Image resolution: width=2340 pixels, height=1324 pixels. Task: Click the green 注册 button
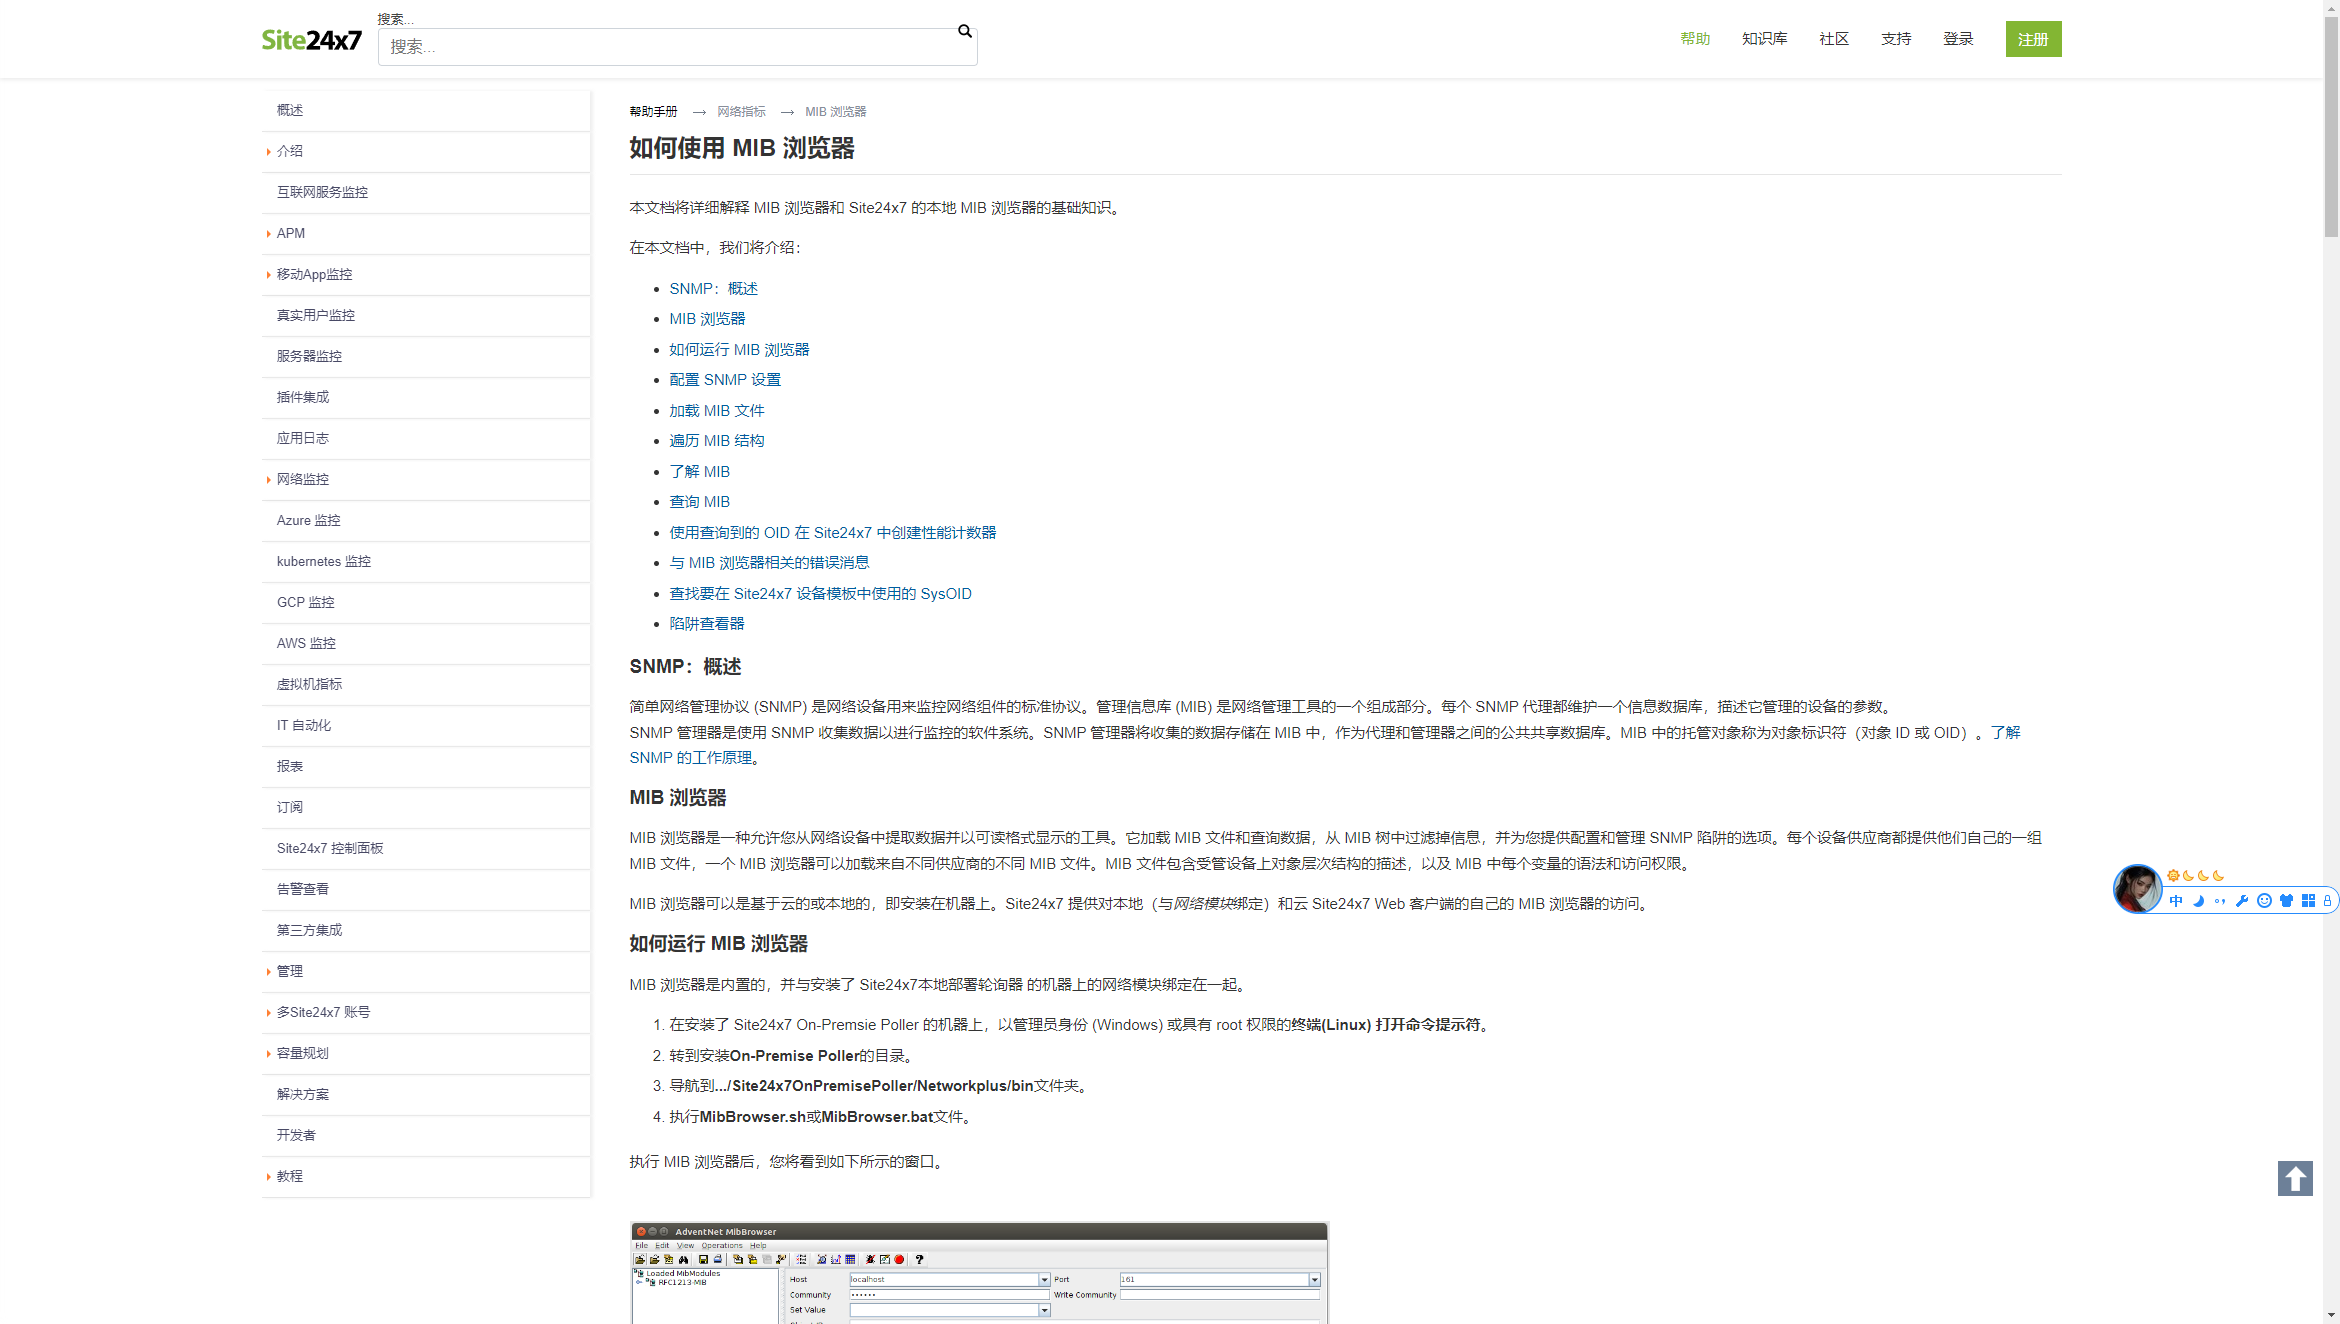[x=2032, y=39]
